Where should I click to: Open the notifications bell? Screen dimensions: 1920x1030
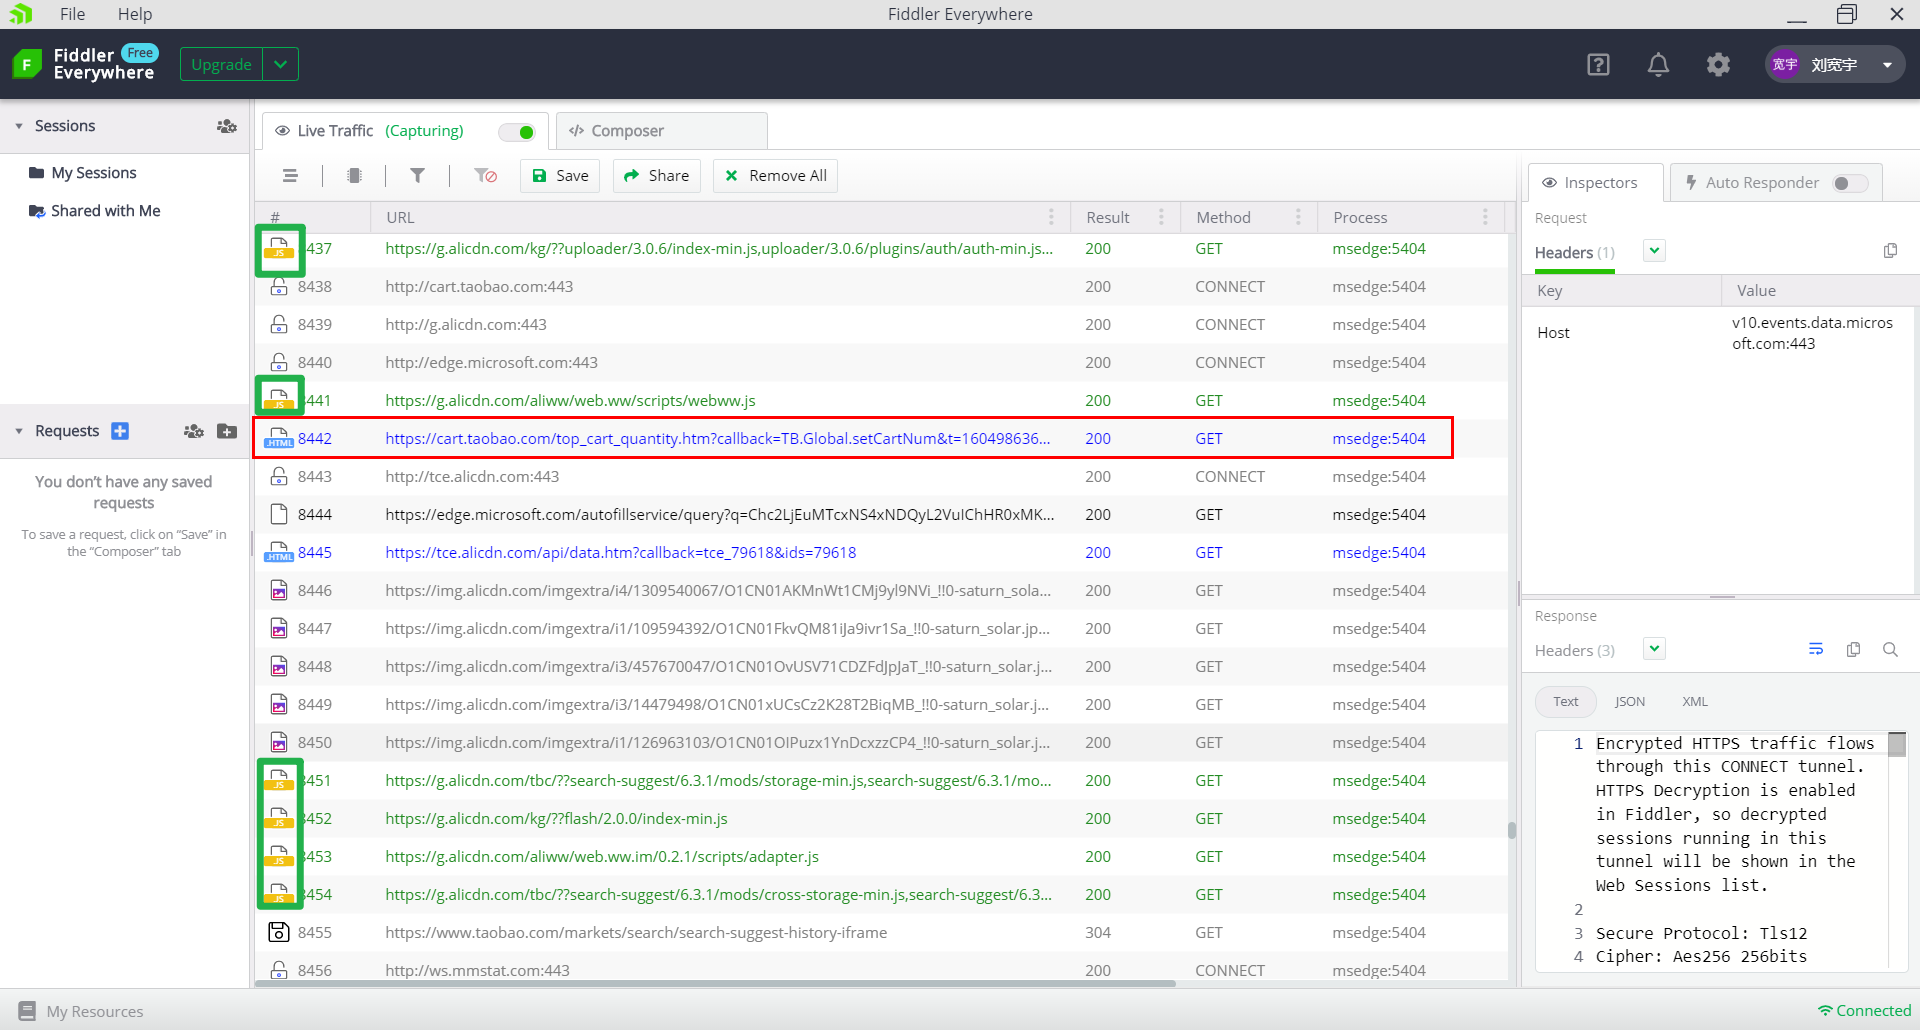(1658, 65)
